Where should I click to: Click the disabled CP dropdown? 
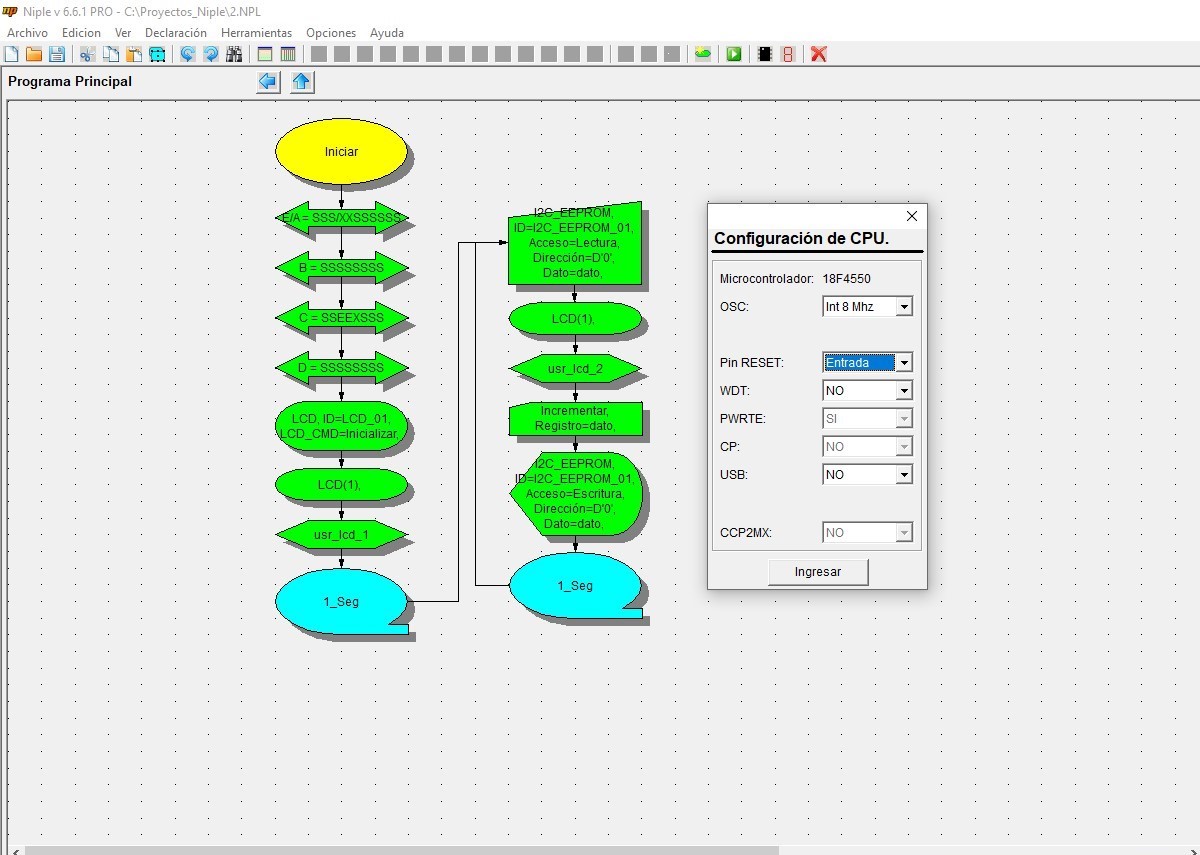(867, 447)
